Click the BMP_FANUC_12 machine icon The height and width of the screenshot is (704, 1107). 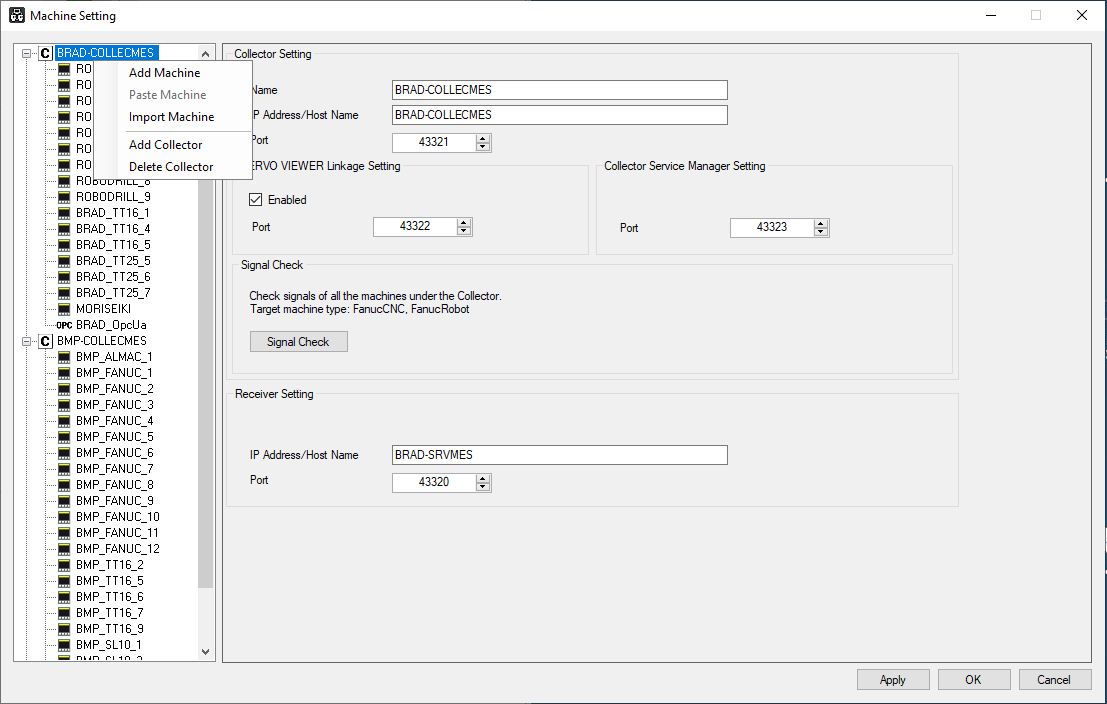click(64, 549)
